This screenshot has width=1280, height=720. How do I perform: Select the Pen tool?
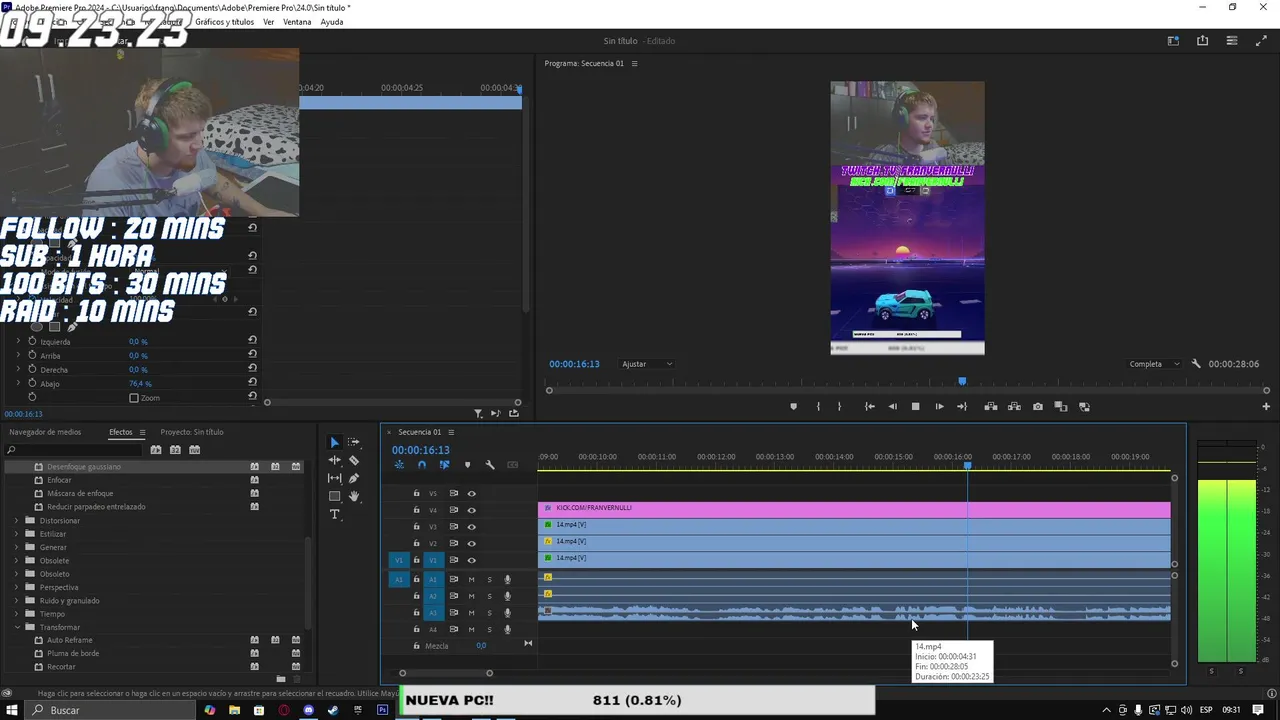(x=354, y=478)
